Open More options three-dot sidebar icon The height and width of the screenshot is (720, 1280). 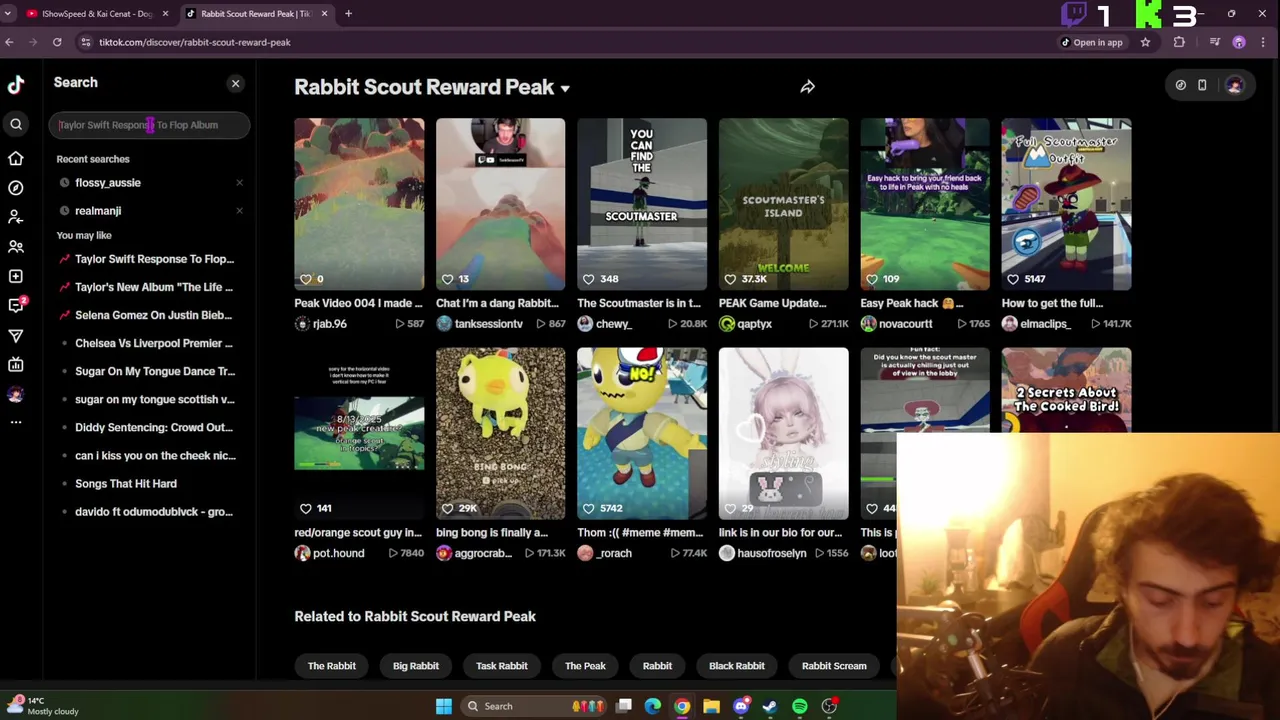tap(16, 422)
